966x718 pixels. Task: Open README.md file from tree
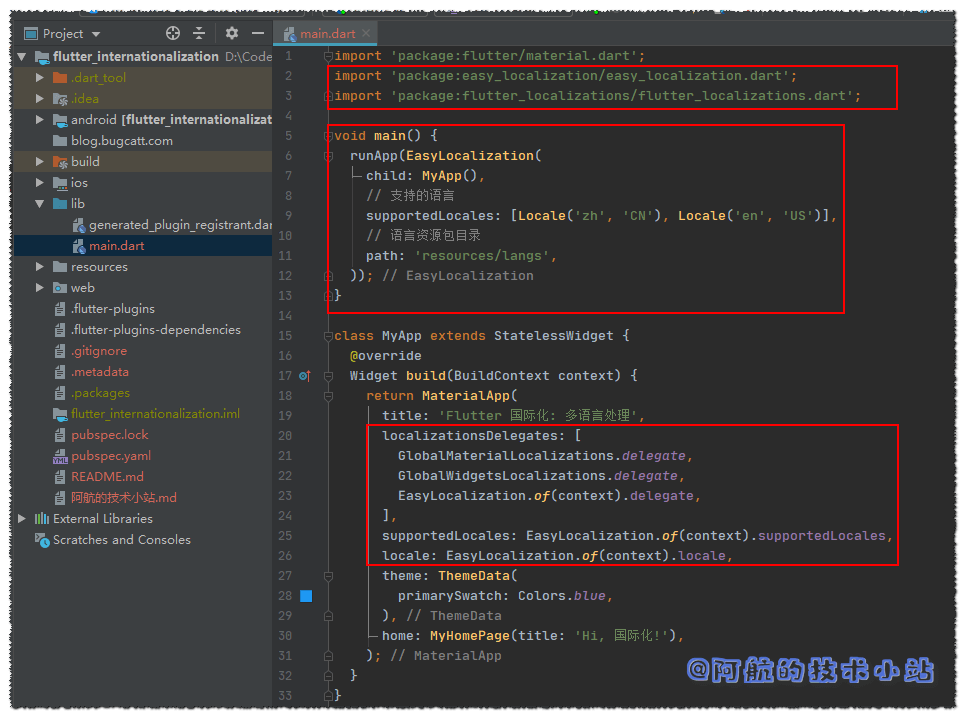(107, 477)
